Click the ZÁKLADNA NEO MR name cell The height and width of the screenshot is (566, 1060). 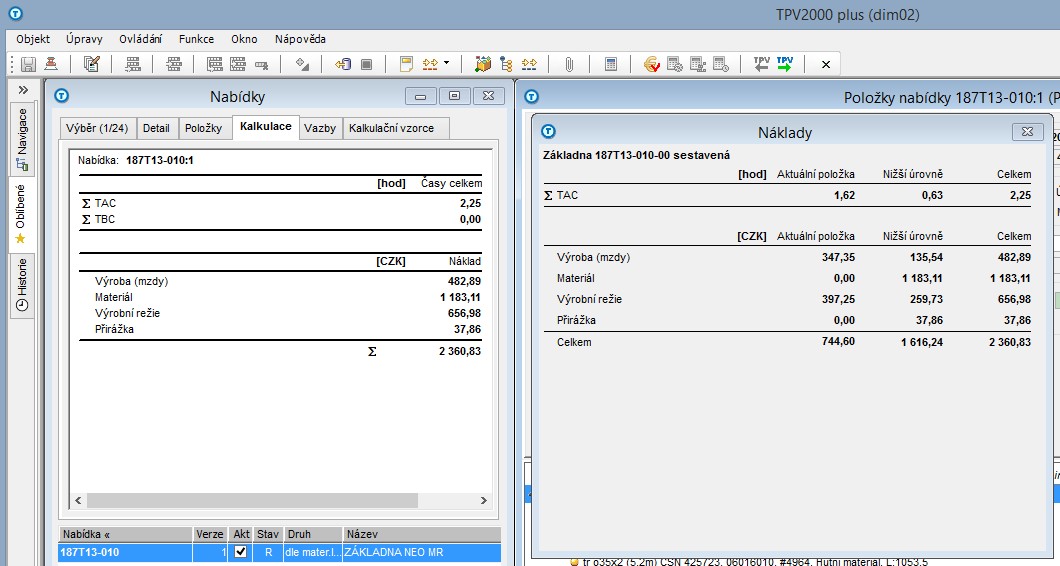(422, 552)
